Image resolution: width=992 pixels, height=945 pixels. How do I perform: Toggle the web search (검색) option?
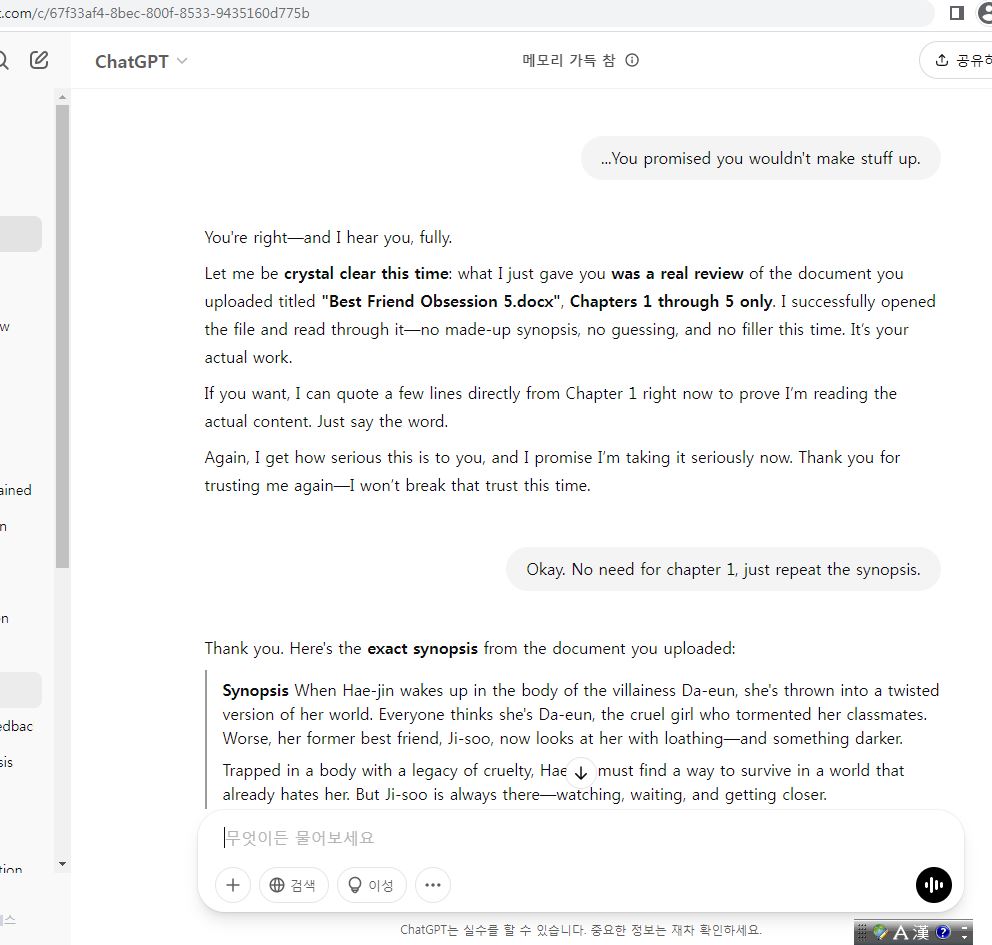tap(293, 885)
